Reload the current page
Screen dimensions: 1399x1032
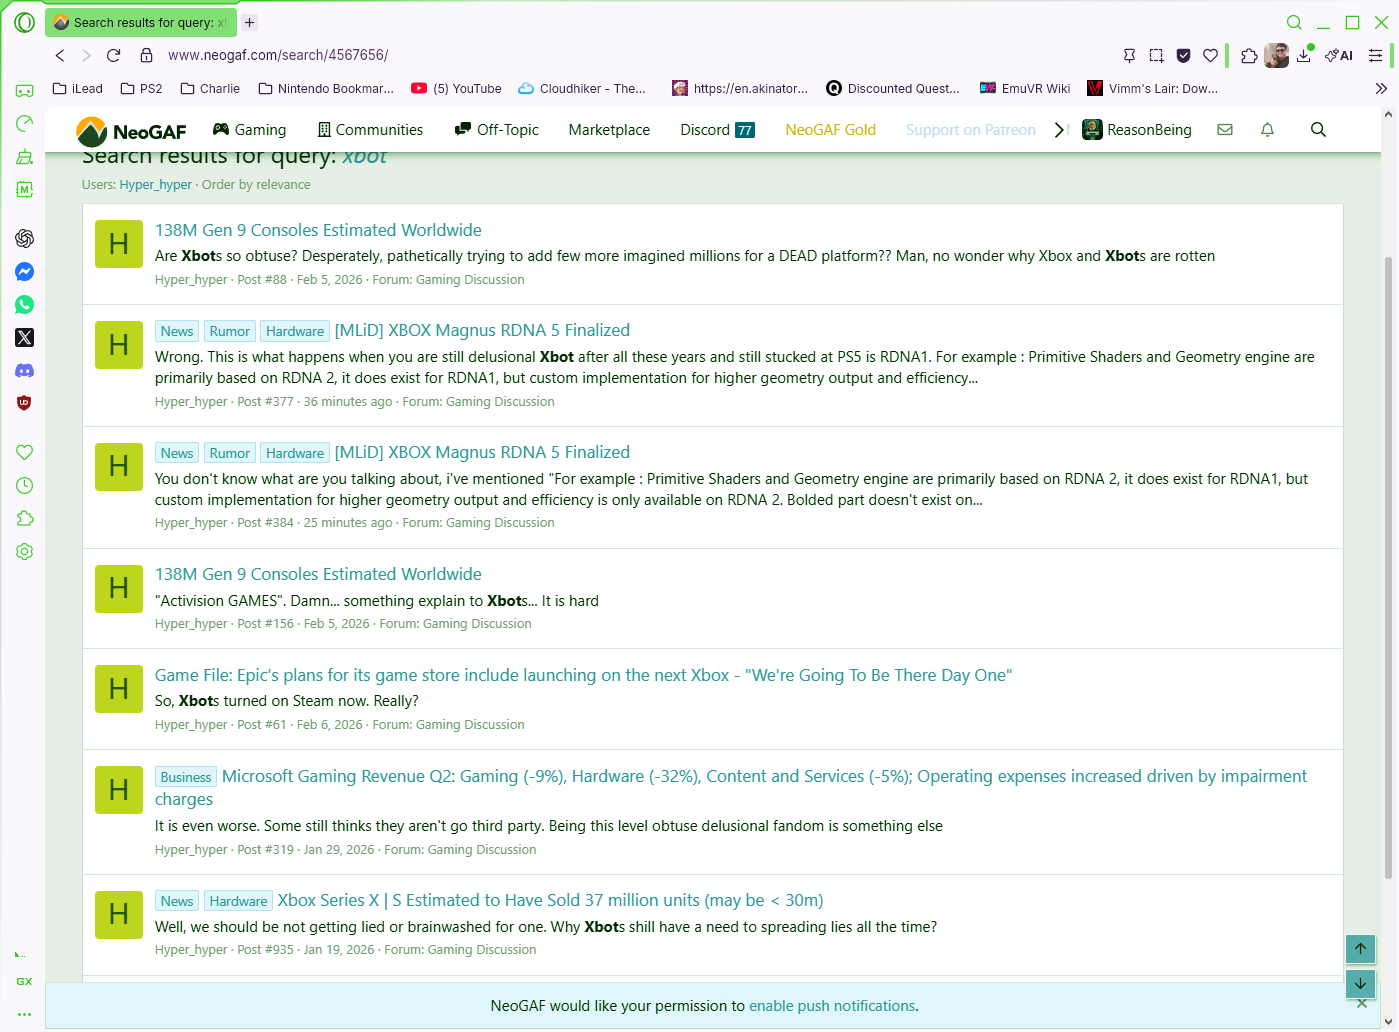pos(114,56)
